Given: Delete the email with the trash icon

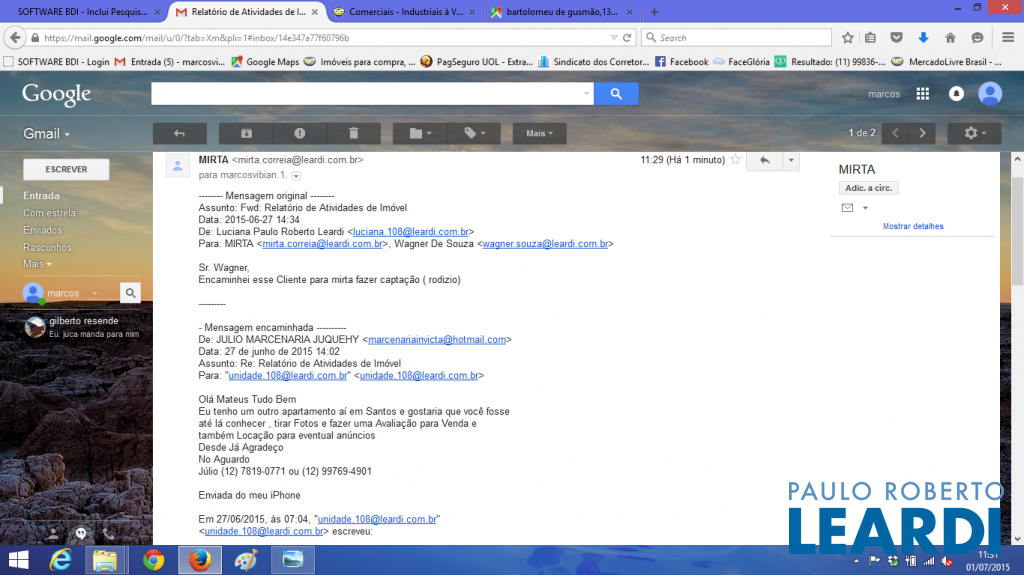Looking at the screenshot, I should [x=353, y=133].
